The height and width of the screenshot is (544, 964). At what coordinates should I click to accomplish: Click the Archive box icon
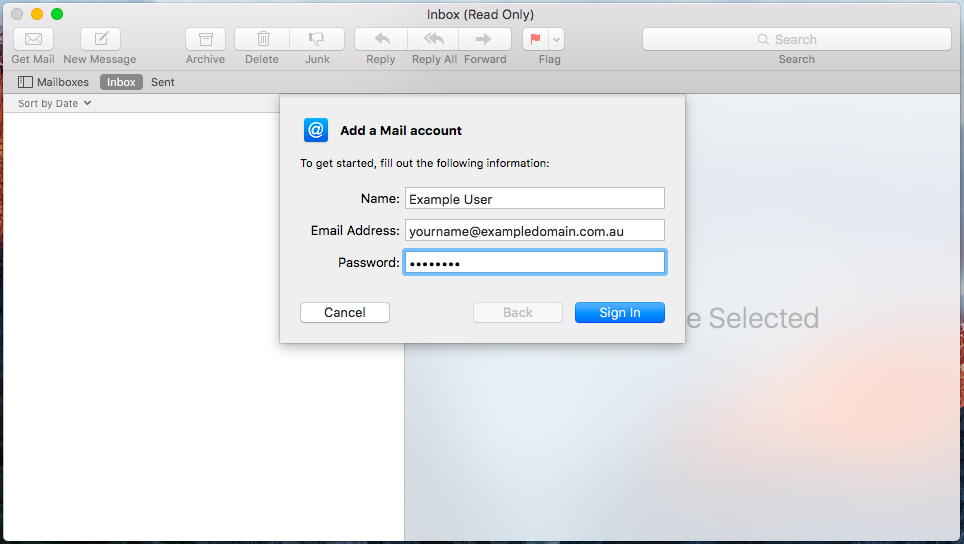[205, 39]
